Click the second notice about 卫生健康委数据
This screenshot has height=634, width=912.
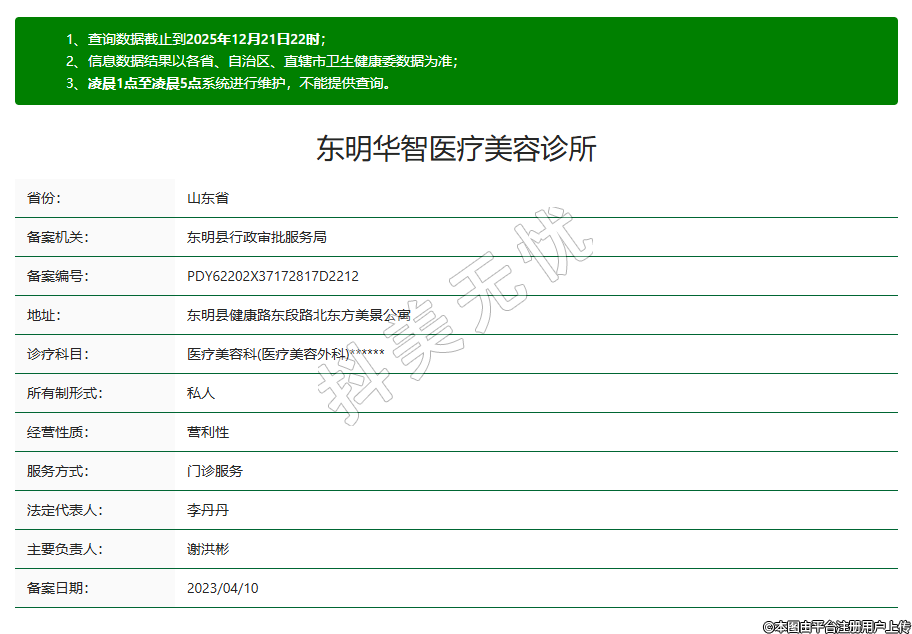272,61
